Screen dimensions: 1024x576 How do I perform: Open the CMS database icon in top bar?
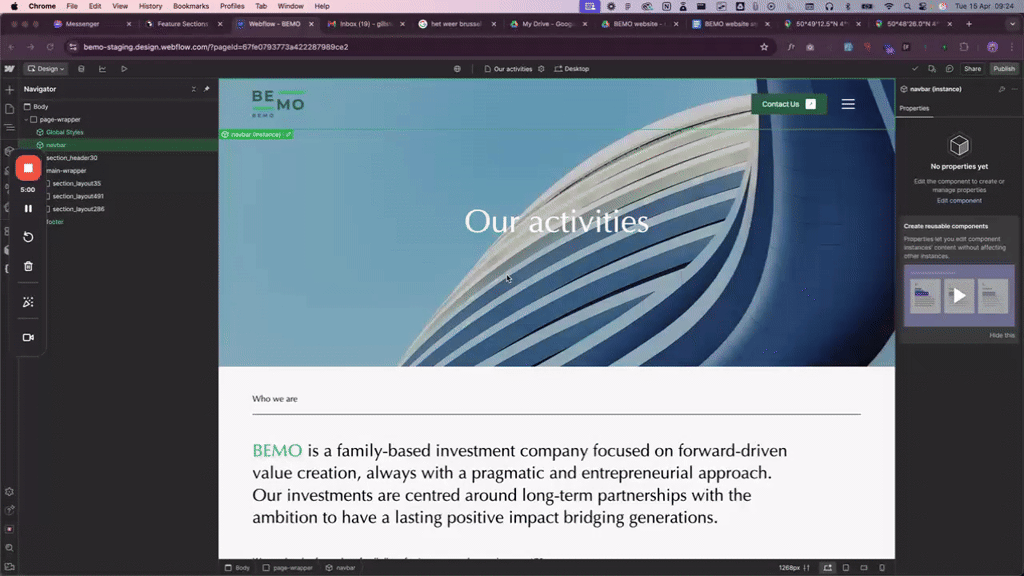pyautogui.click(x=81, y=69)
